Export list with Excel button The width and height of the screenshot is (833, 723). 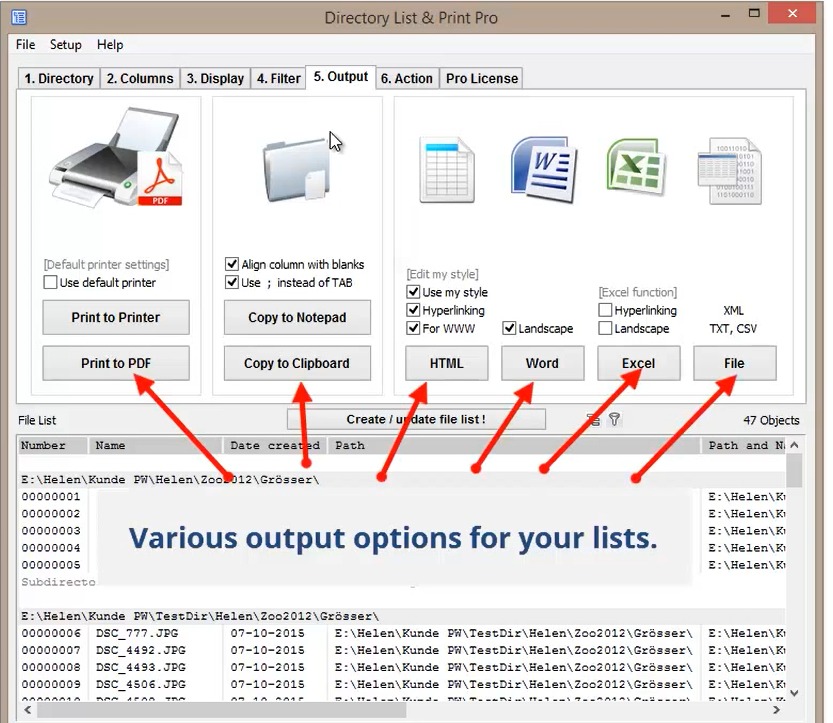pos(639,363)
